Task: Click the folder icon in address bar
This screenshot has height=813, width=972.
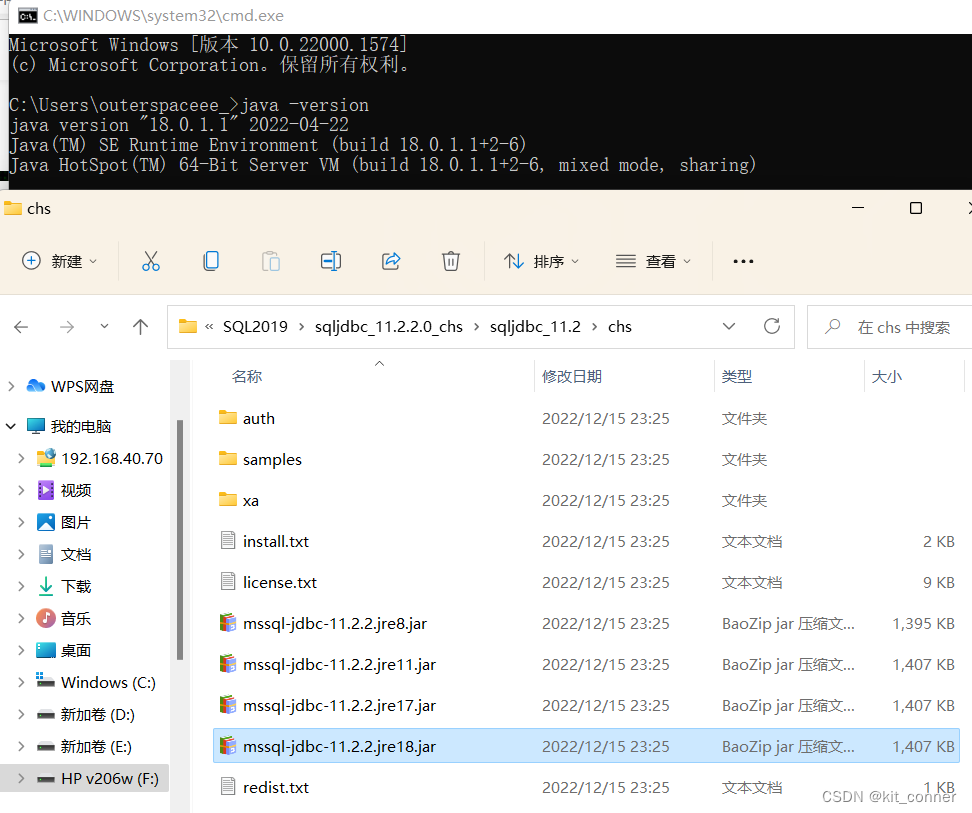Action: pos(188,326)
